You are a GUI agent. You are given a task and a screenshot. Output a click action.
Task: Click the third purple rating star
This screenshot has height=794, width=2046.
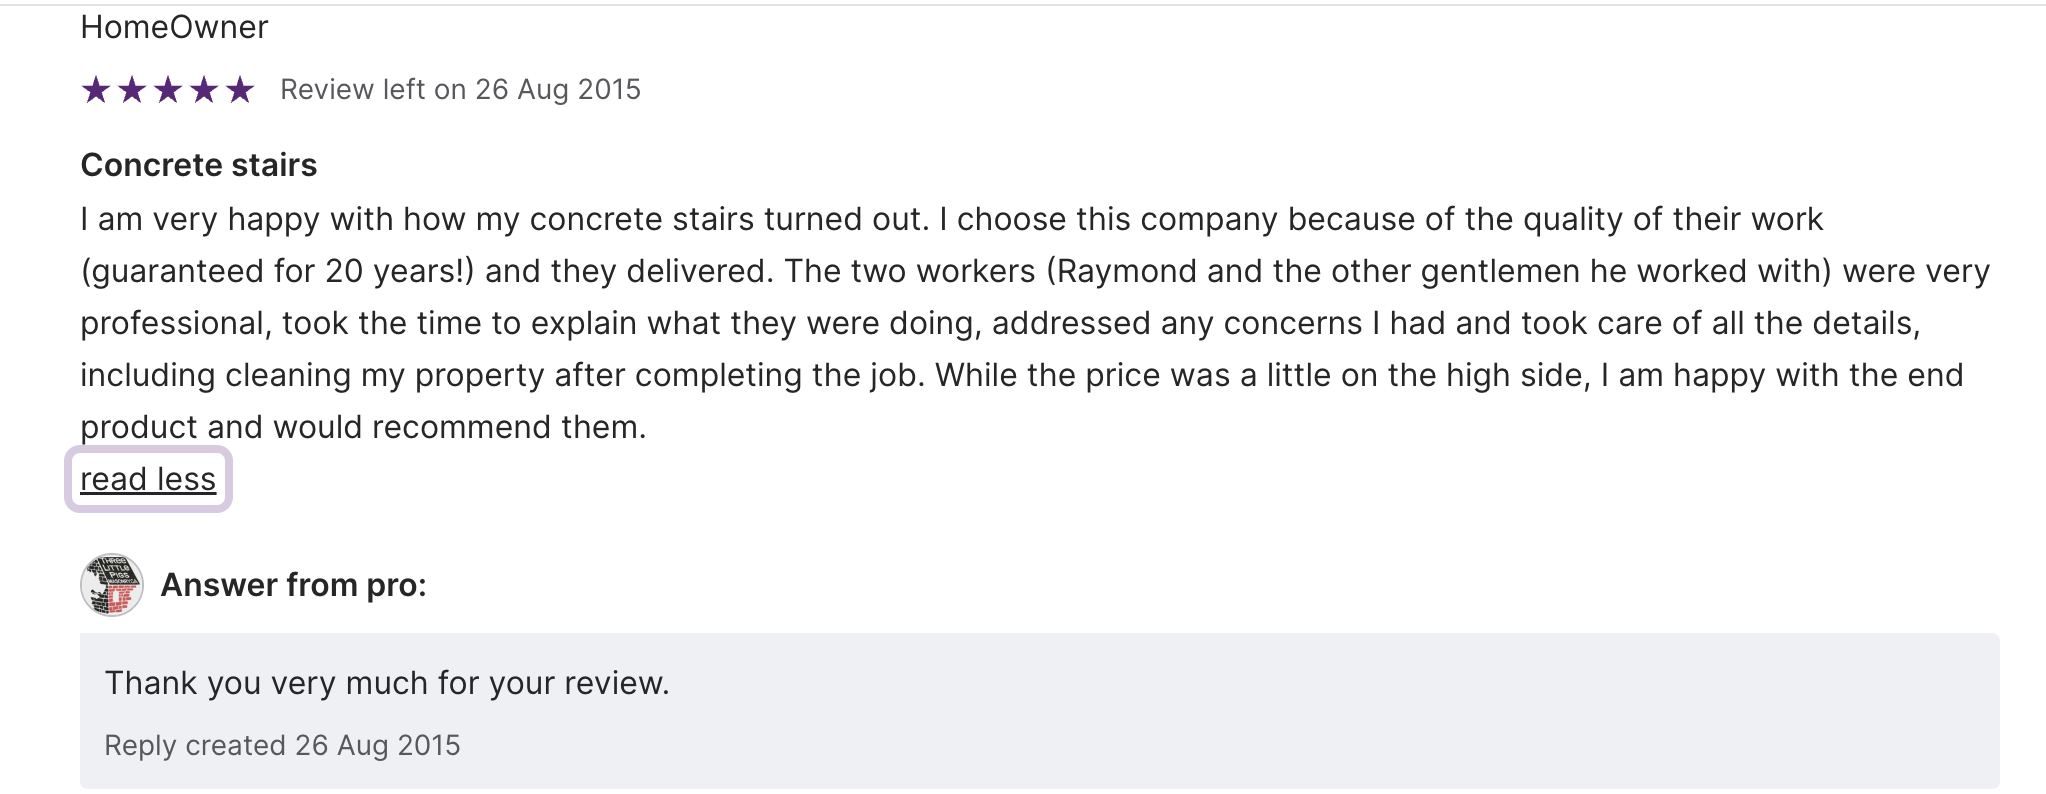(168, 90)
